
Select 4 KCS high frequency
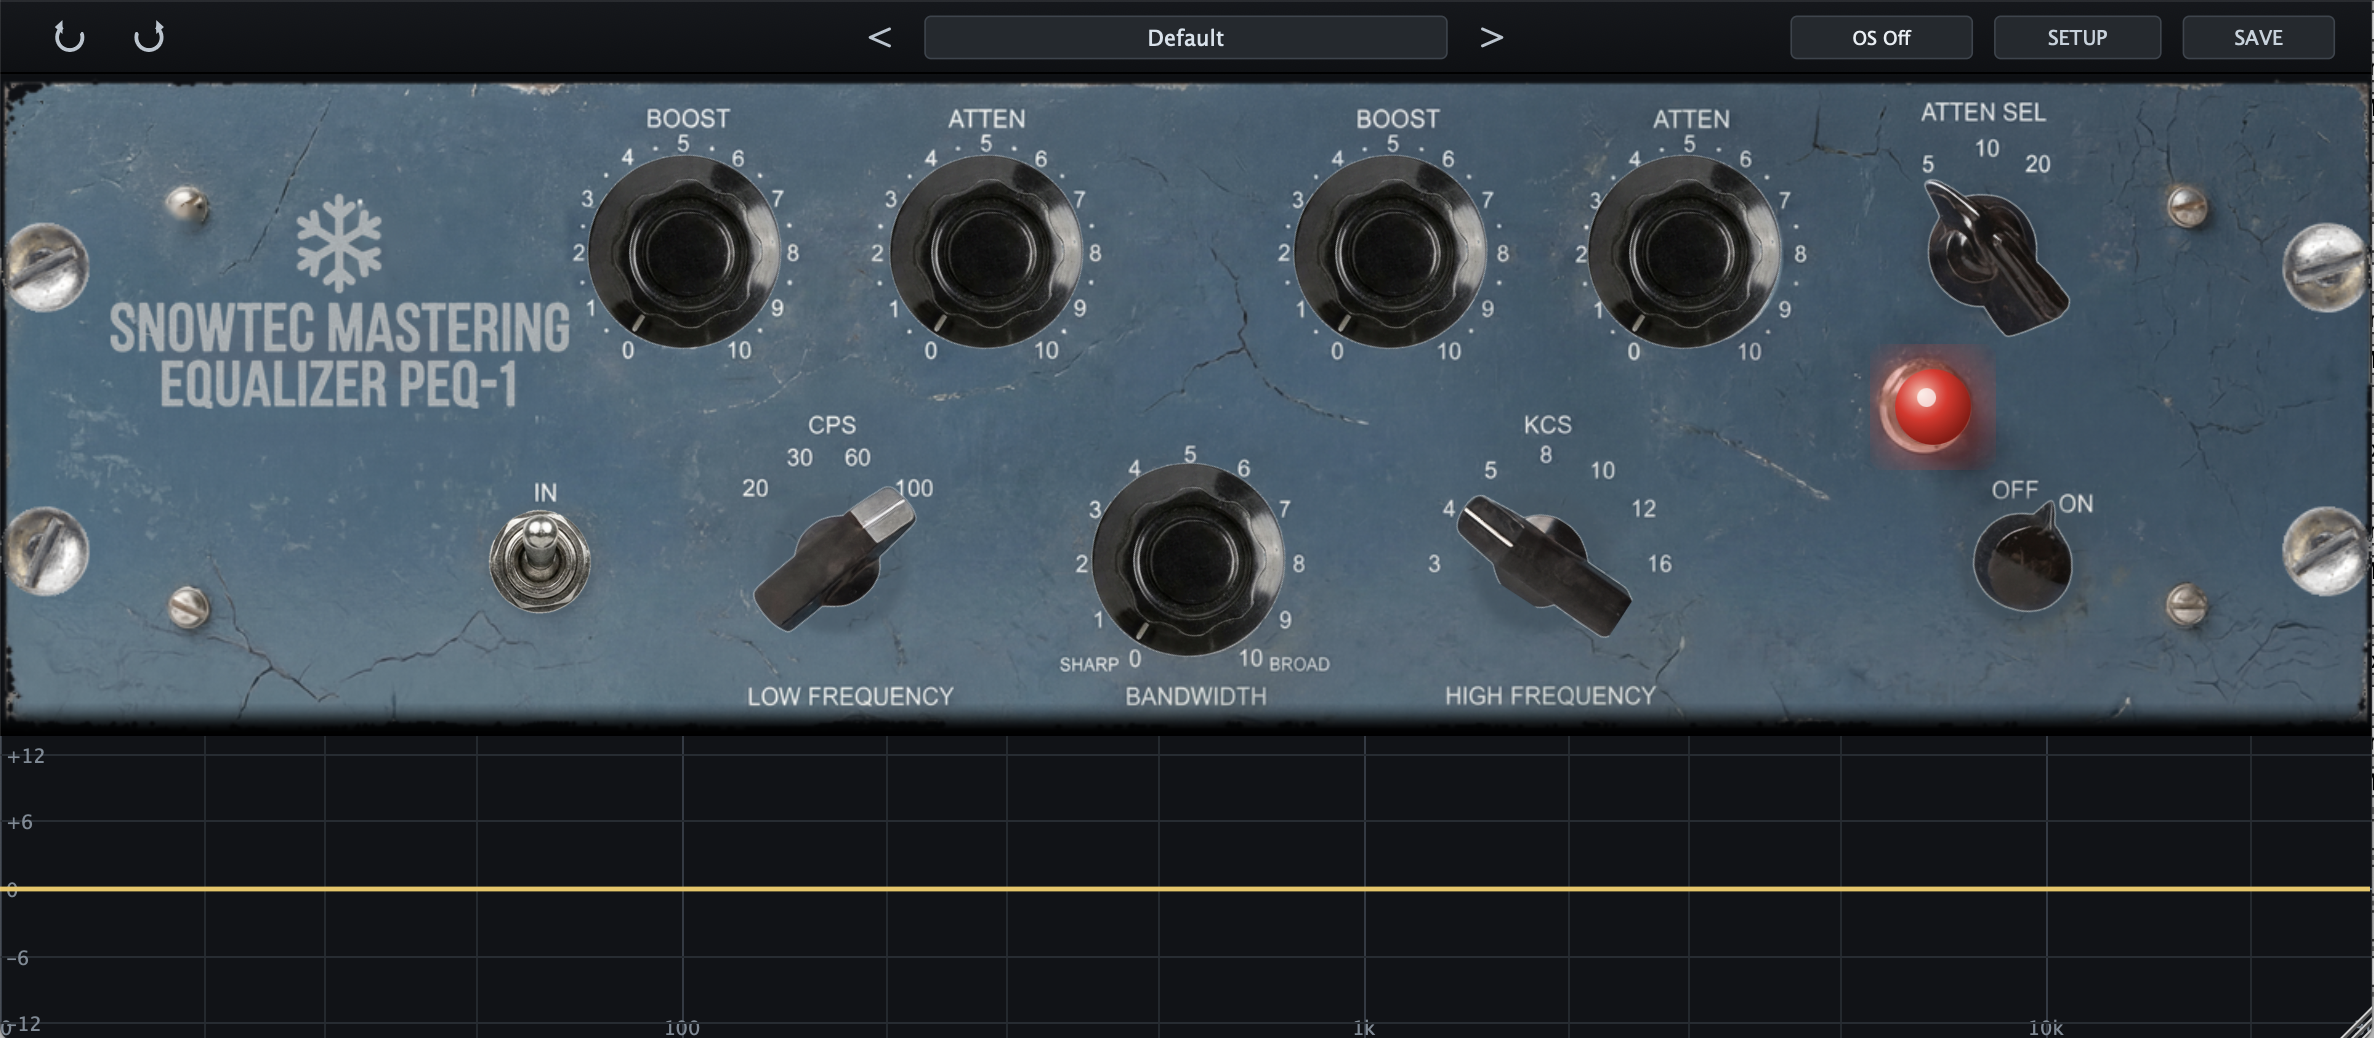pyautogui.click(x=1448, y=509)
